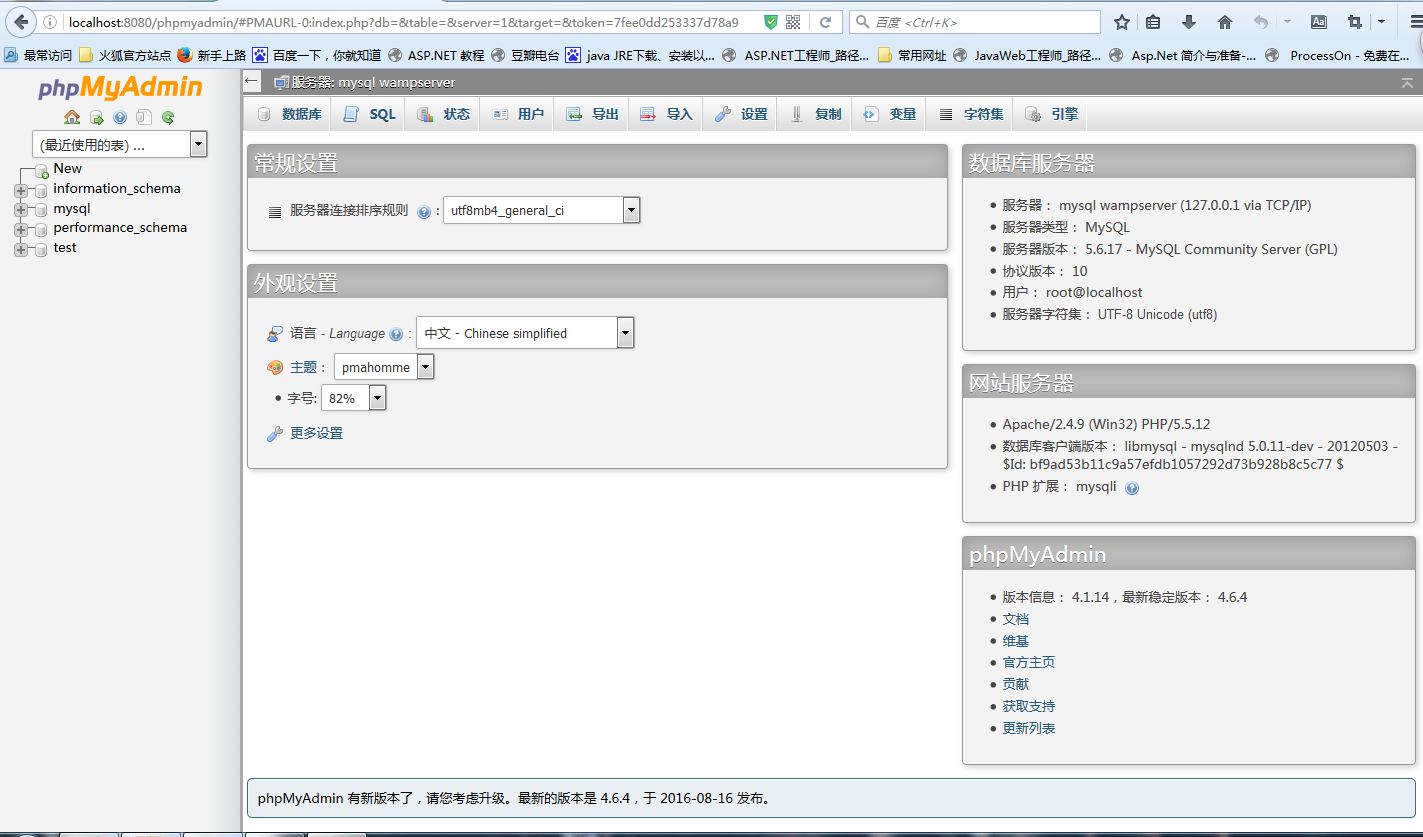Screen dimensions: 1423x837
Task: Expand the mysql database node
Action: pos(21,210)
